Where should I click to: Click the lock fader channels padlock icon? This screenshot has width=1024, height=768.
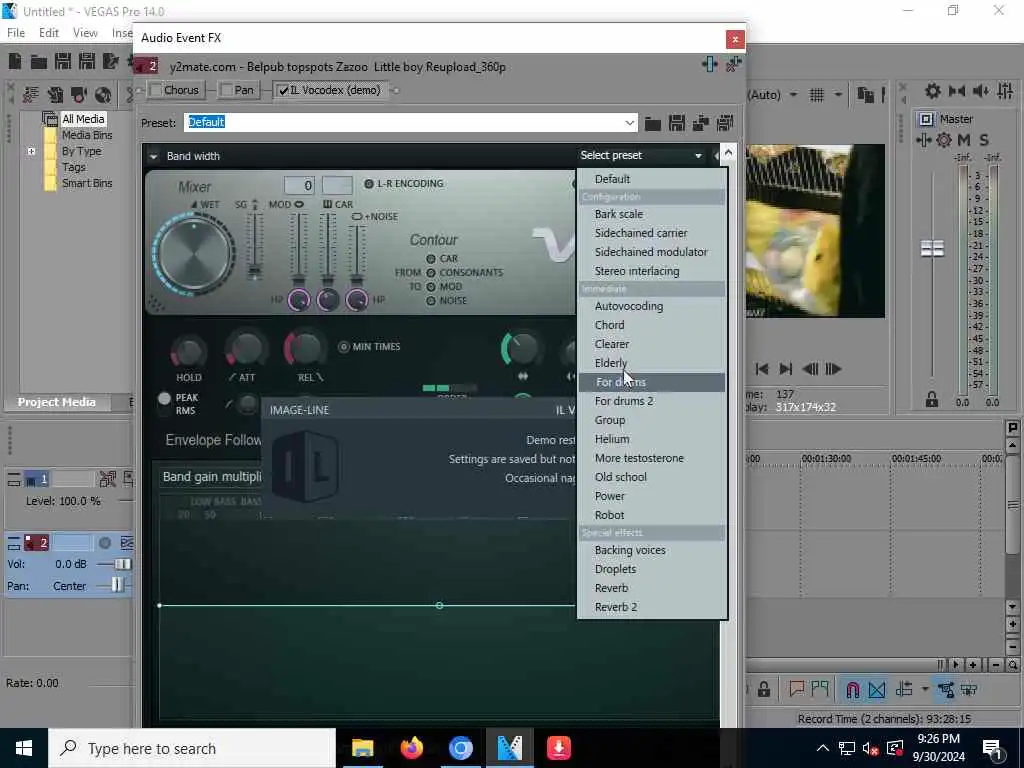point(932,399)
